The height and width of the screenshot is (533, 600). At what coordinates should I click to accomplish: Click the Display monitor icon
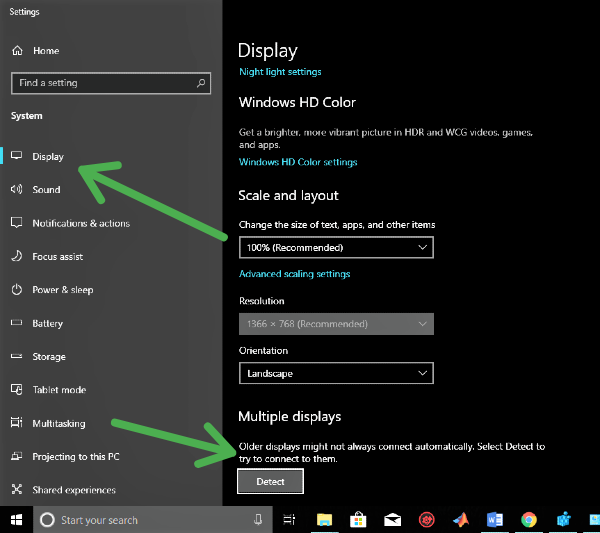(x=16, y=155)
